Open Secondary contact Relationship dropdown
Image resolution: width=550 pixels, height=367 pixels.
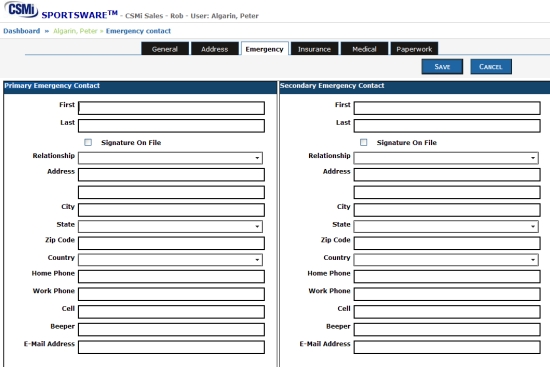click(x=446, y=158)
